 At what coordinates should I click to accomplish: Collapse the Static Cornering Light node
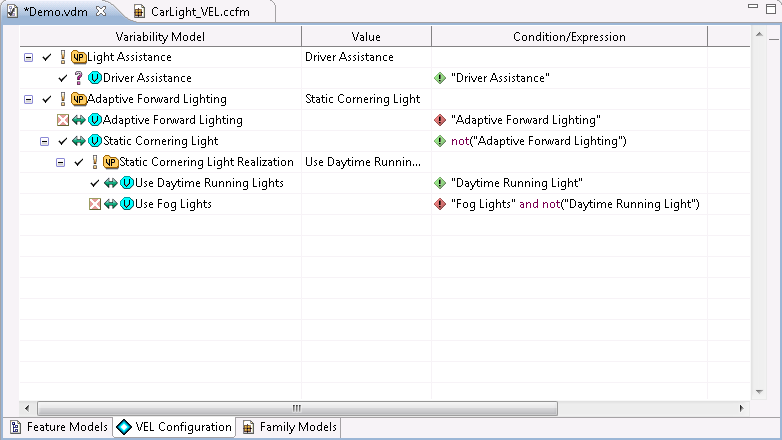44,141
